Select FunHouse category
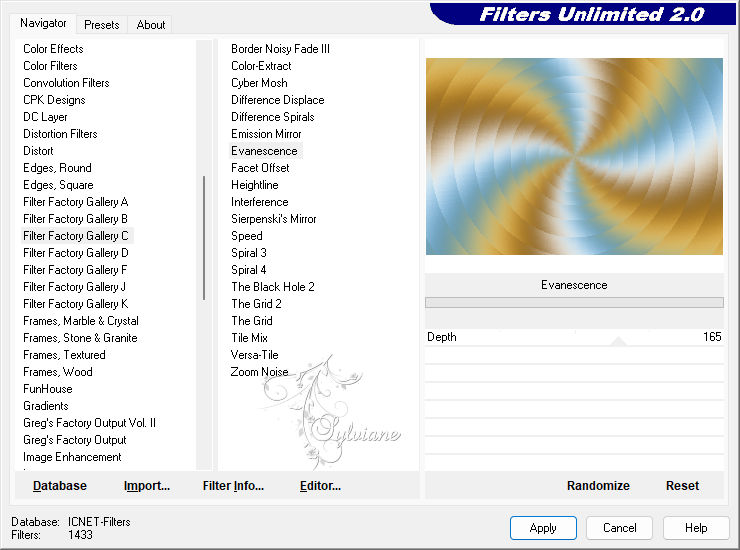Image resolution: width=740 pixels, height=550 pixels. (48, 389)
